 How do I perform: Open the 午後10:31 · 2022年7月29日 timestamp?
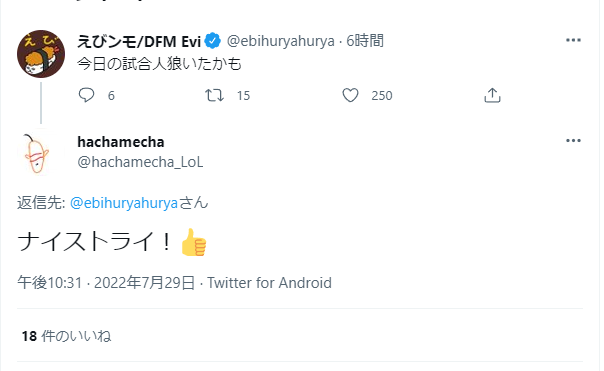click(106, 283)
